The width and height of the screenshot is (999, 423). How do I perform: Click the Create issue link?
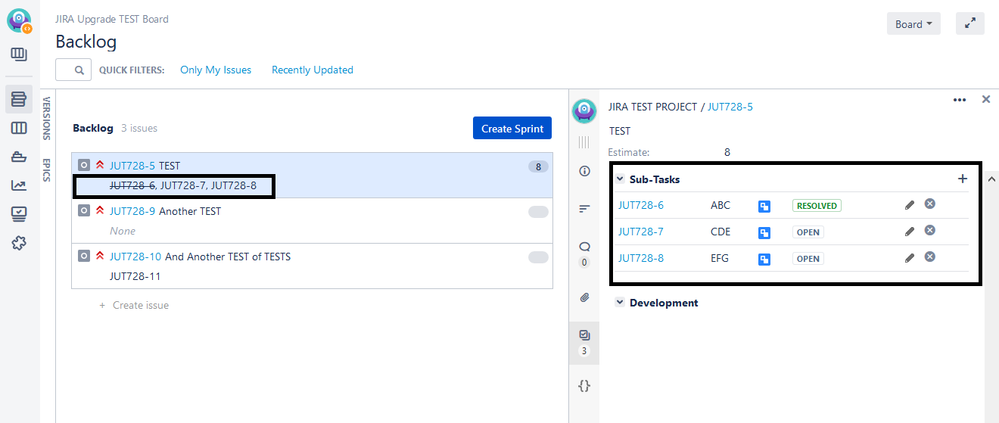[134, 305]
